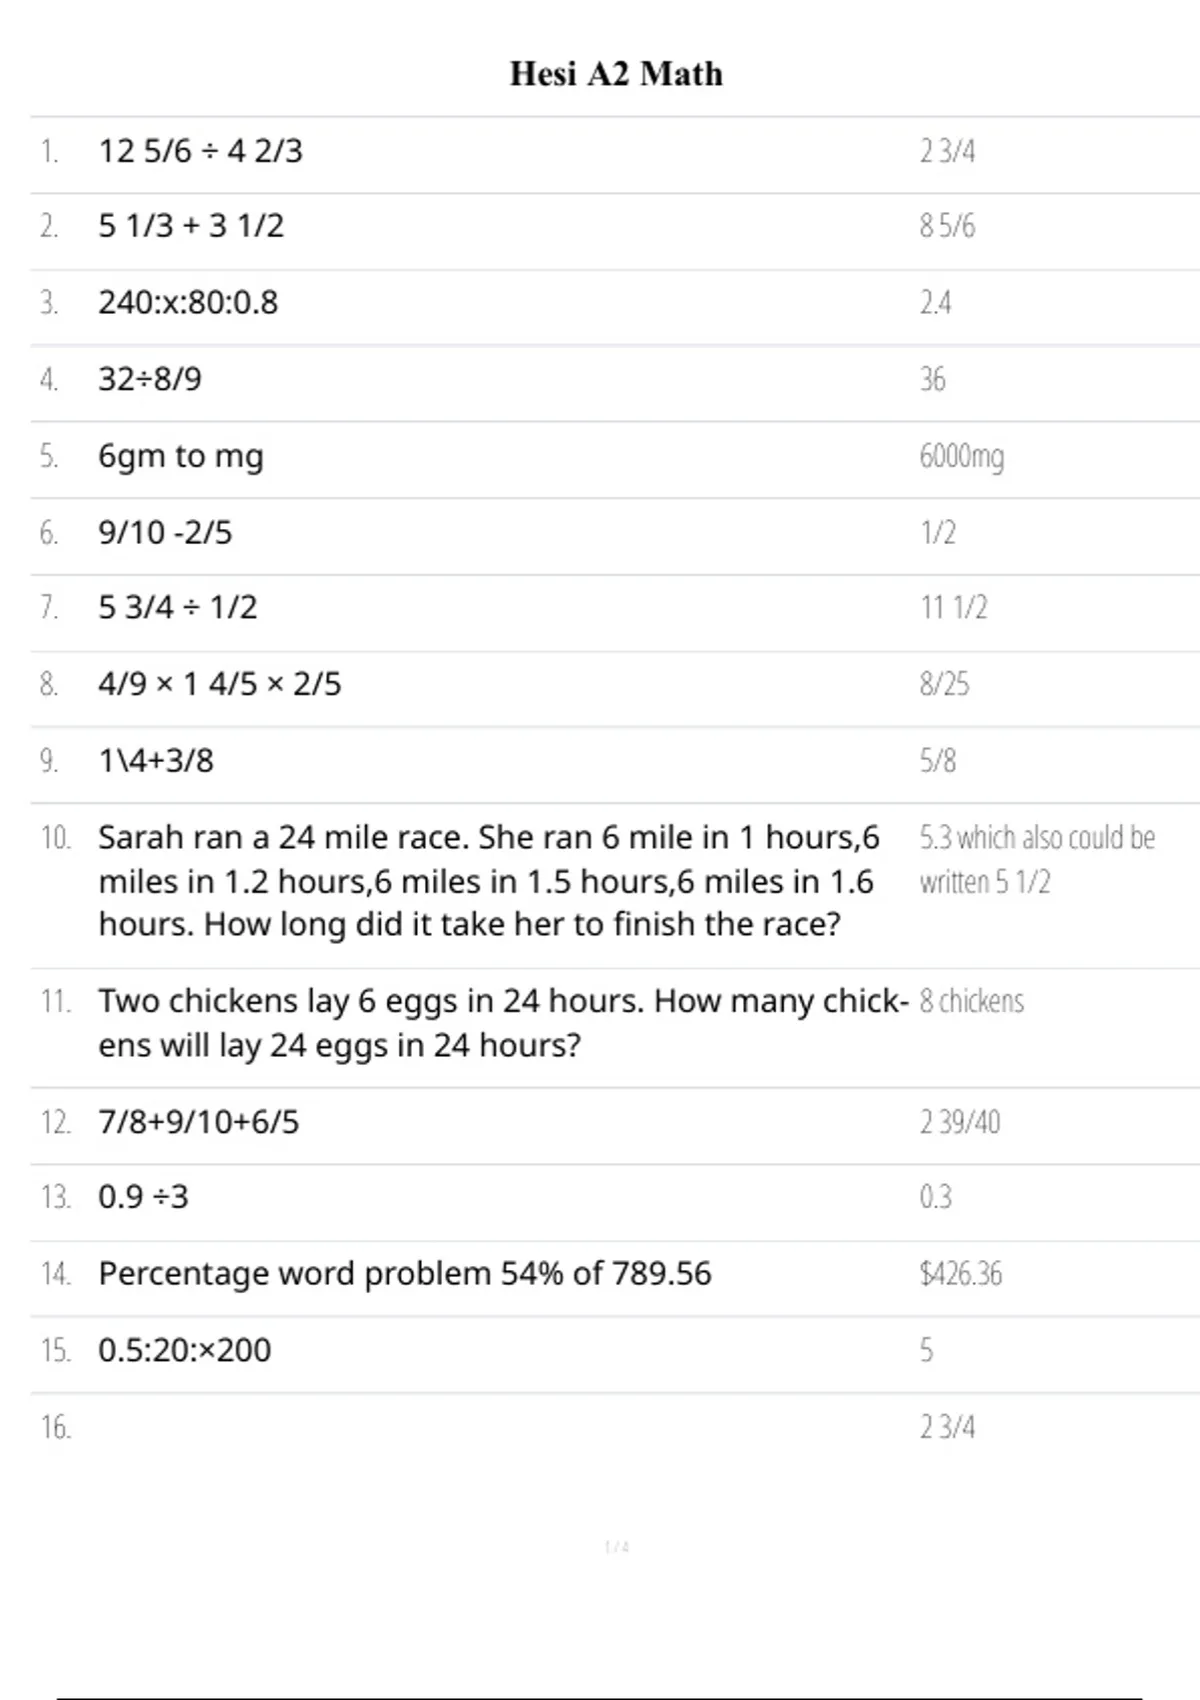Click the 1\4+3/8 question
The height and width of the screenshot is (1700, 1200).
click(156, 761)
